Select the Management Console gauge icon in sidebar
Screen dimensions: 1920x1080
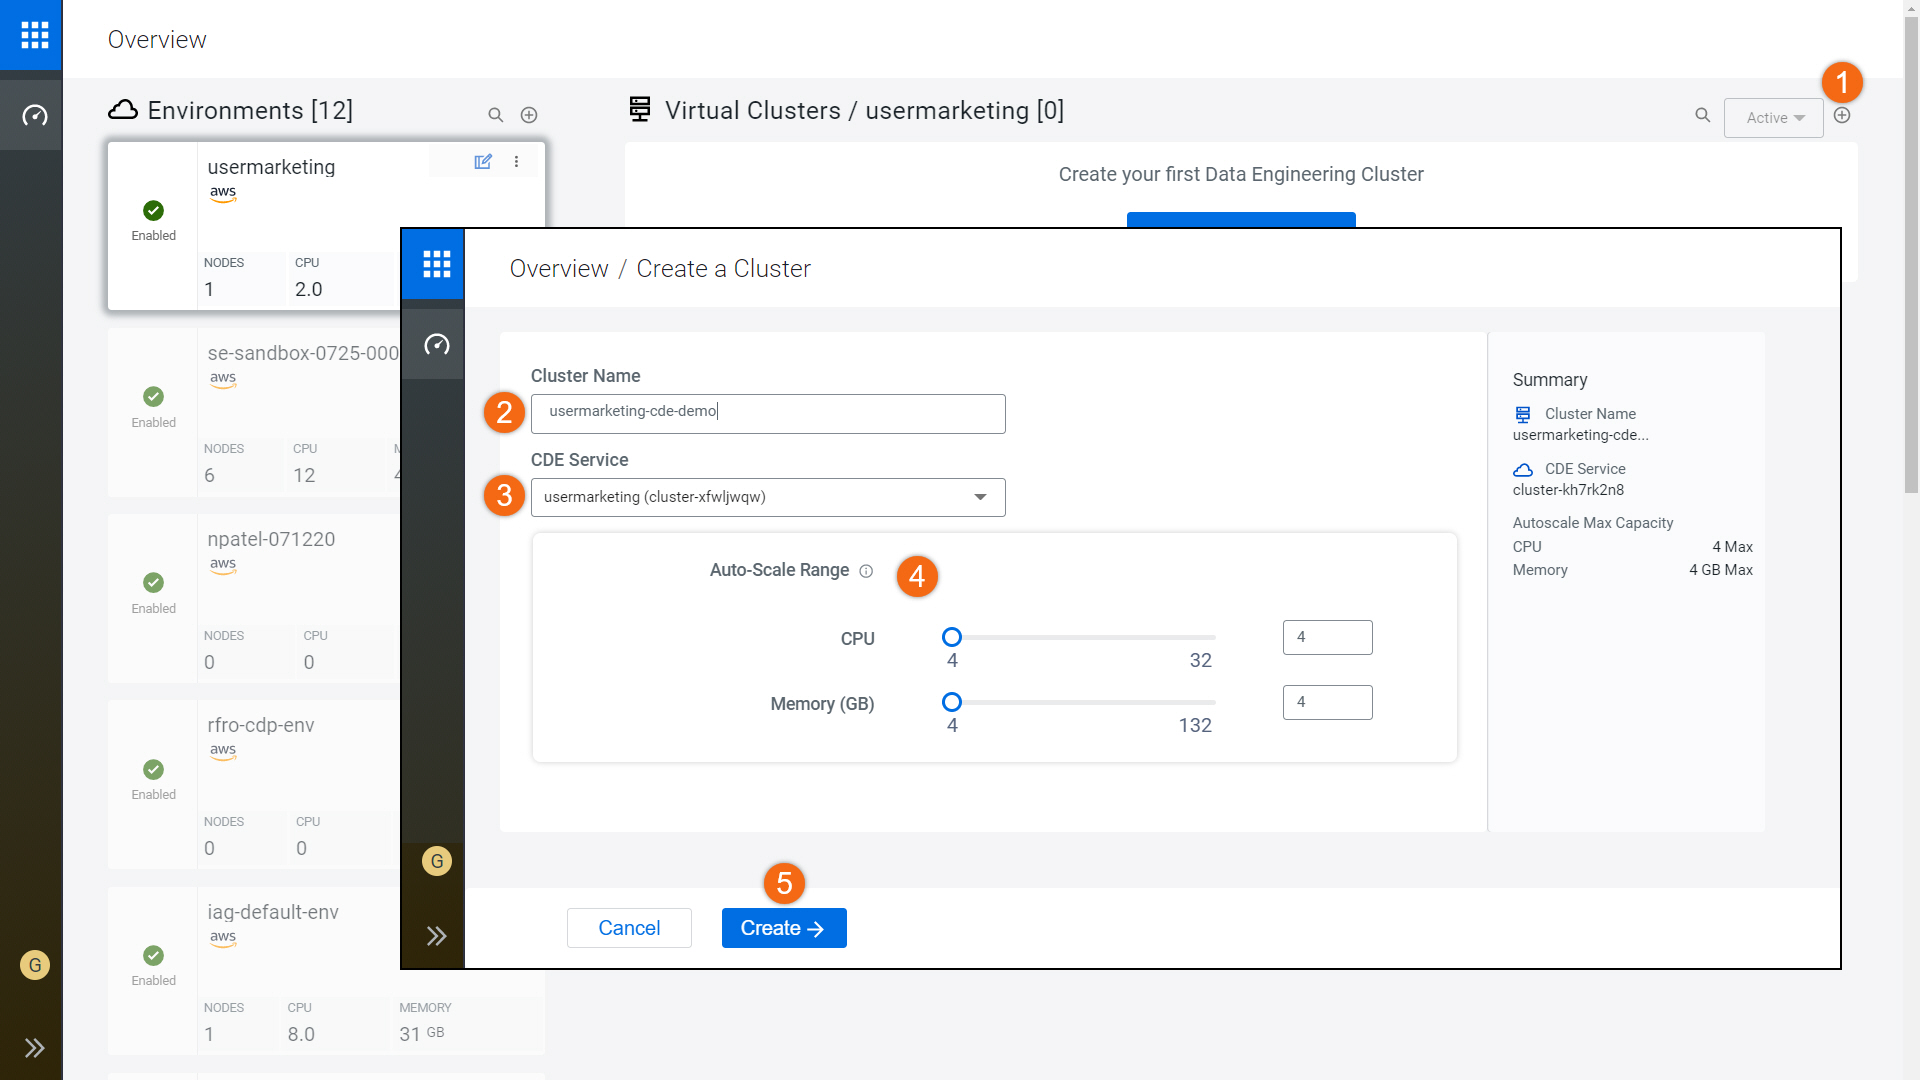[33, 114]
